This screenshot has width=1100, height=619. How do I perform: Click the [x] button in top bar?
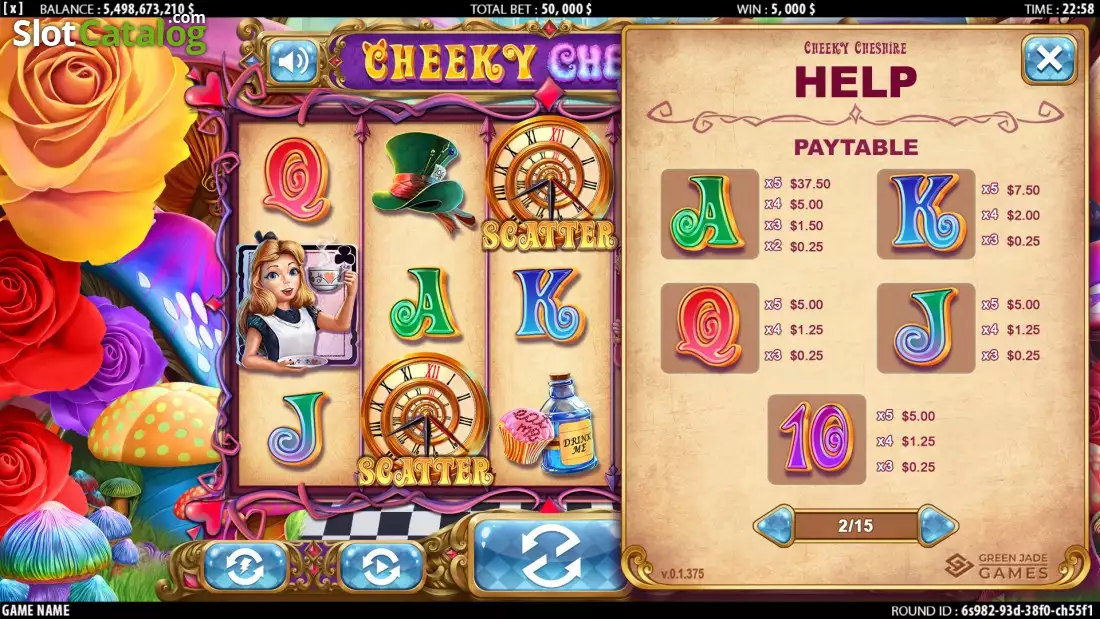pos(13,8)
